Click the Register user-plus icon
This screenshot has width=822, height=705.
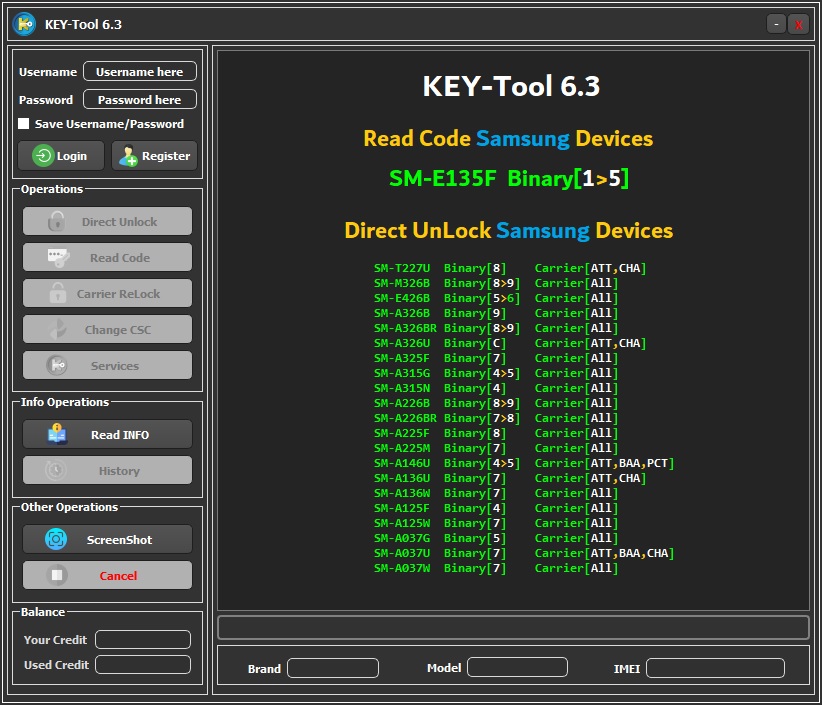click(x=128, y=156)
